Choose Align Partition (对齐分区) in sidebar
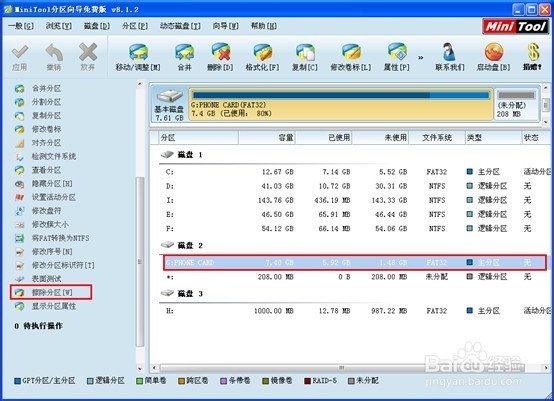This screenshot has width=554, height=401. click(46, 143)
